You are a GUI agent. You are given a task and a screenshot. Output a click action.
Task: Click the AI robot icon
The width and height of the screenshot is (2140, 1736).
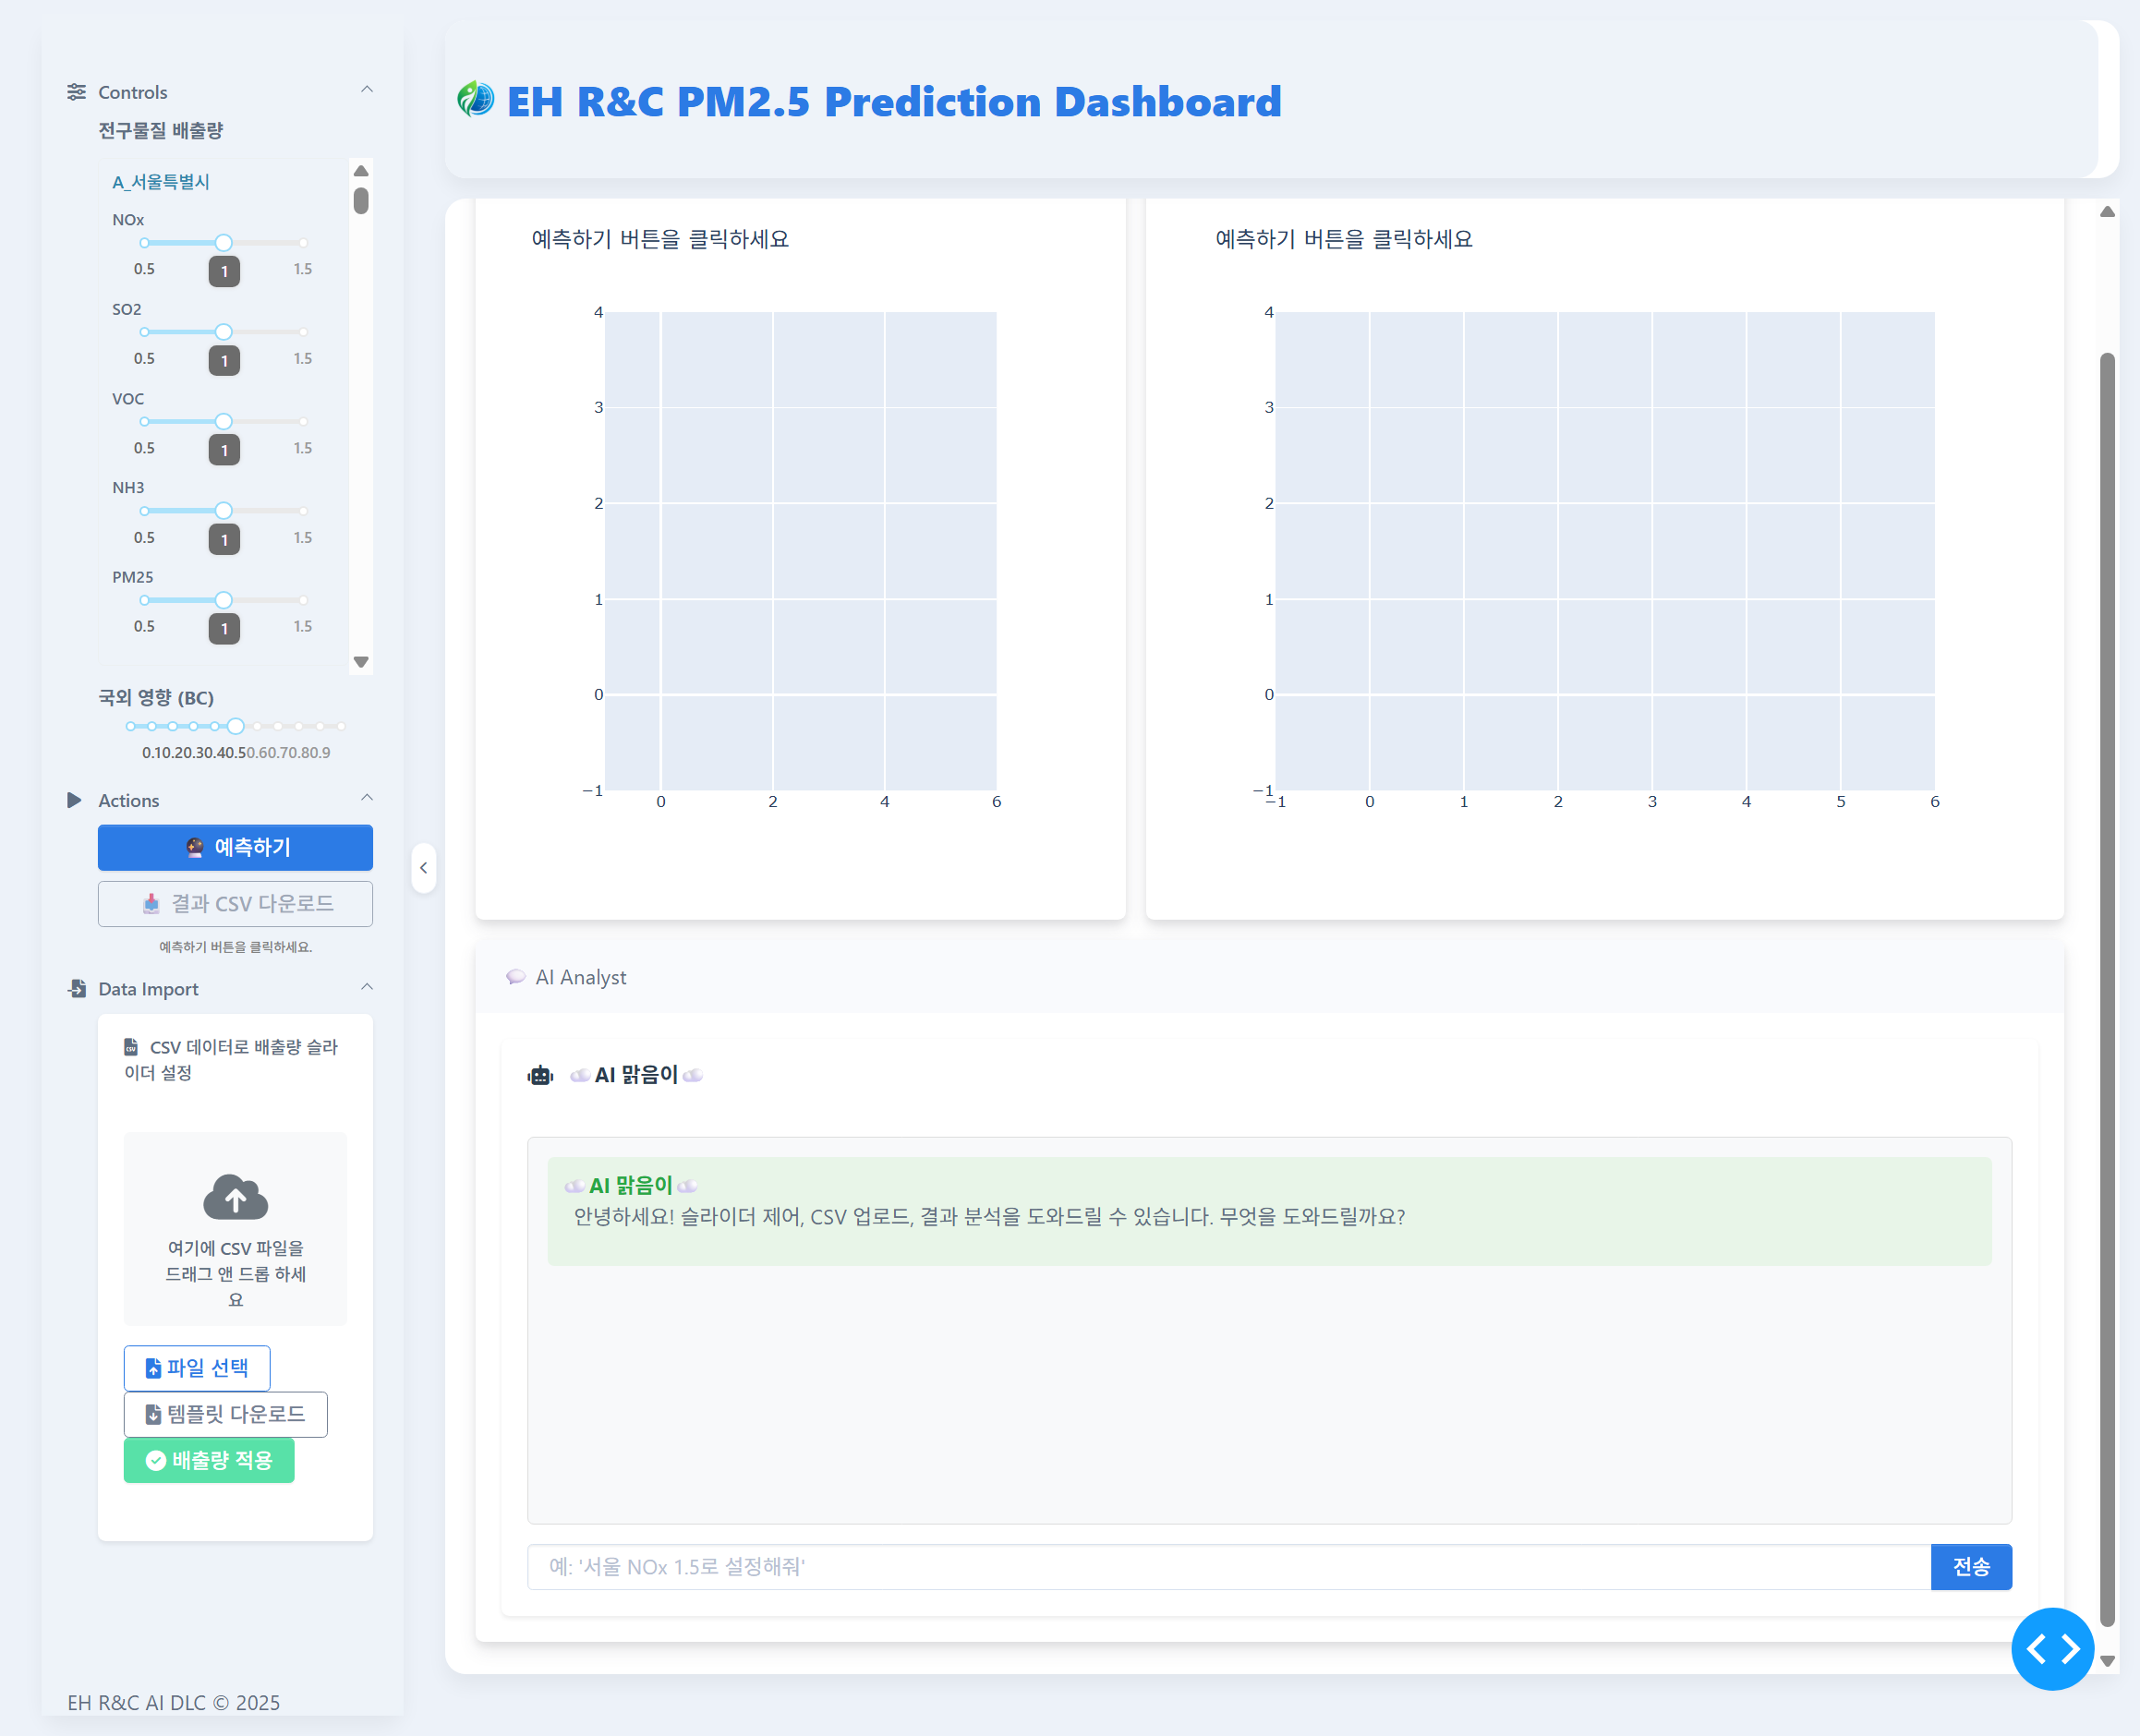540,1075
